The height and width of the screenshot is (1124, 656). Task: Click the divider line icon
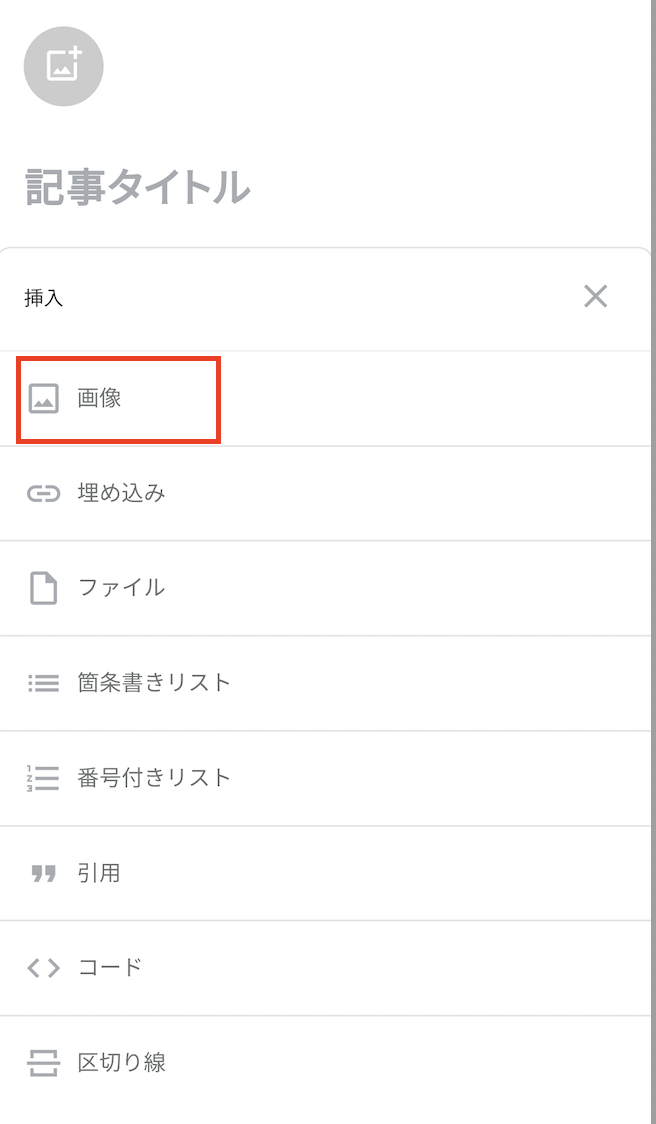tap(44, 1062)
